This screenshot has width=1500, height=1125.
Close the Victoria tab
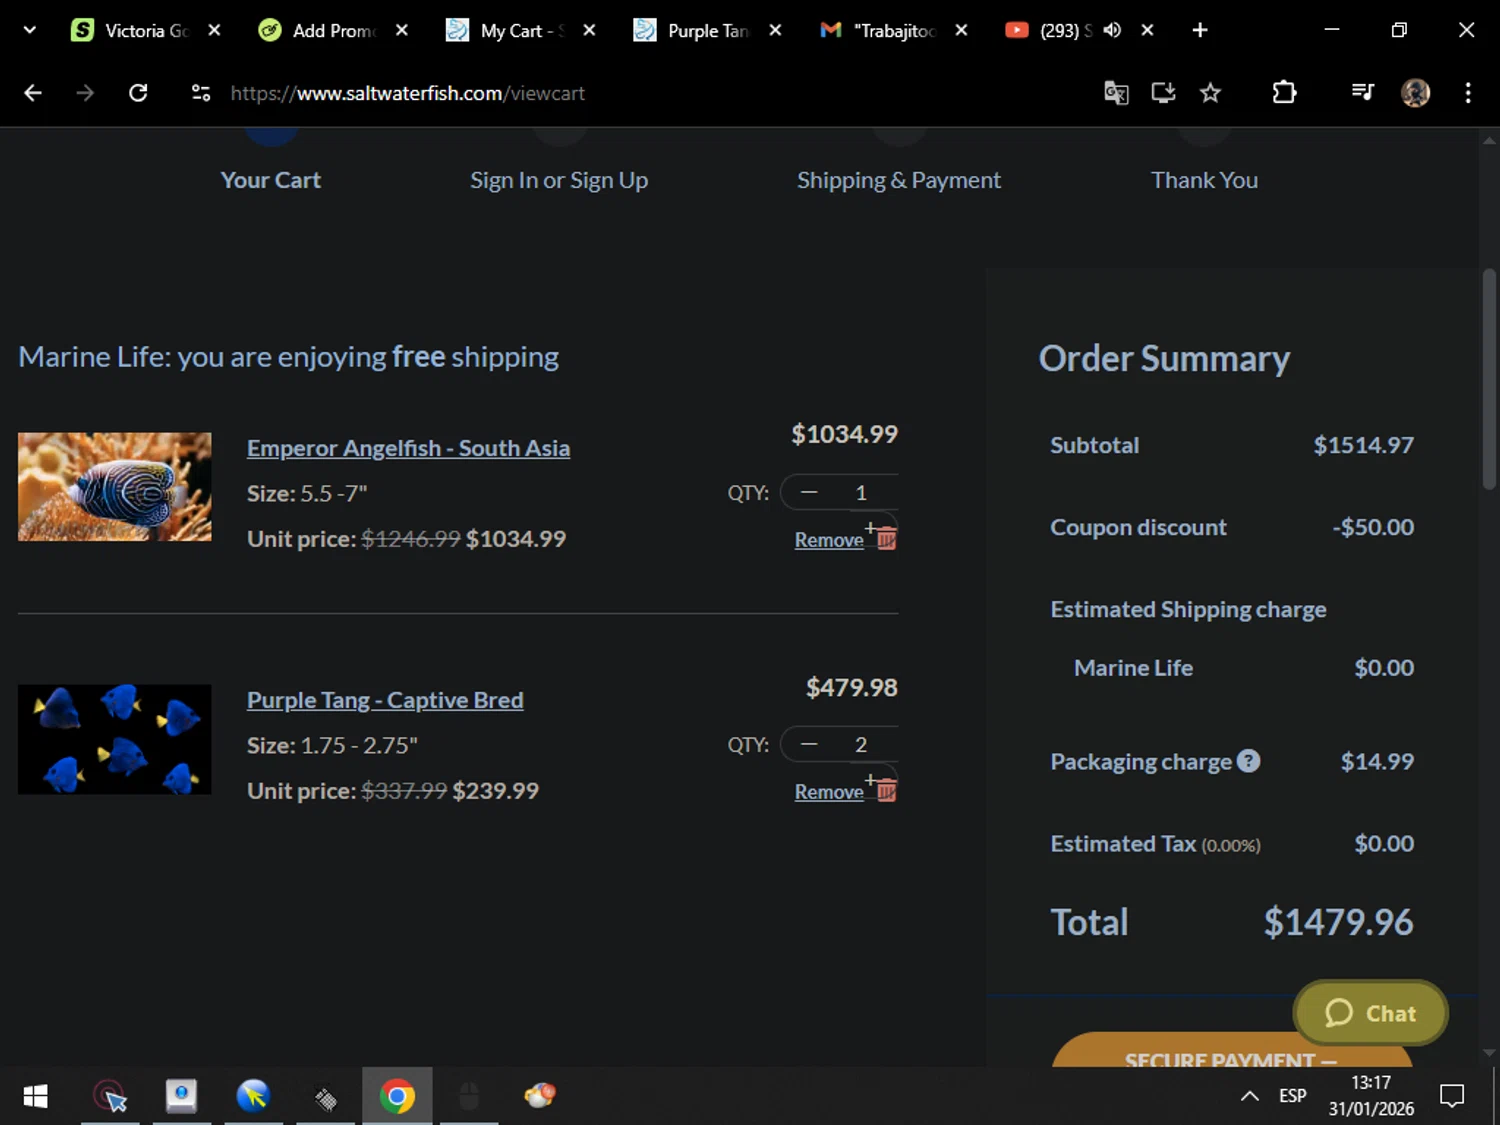point(214,30)
